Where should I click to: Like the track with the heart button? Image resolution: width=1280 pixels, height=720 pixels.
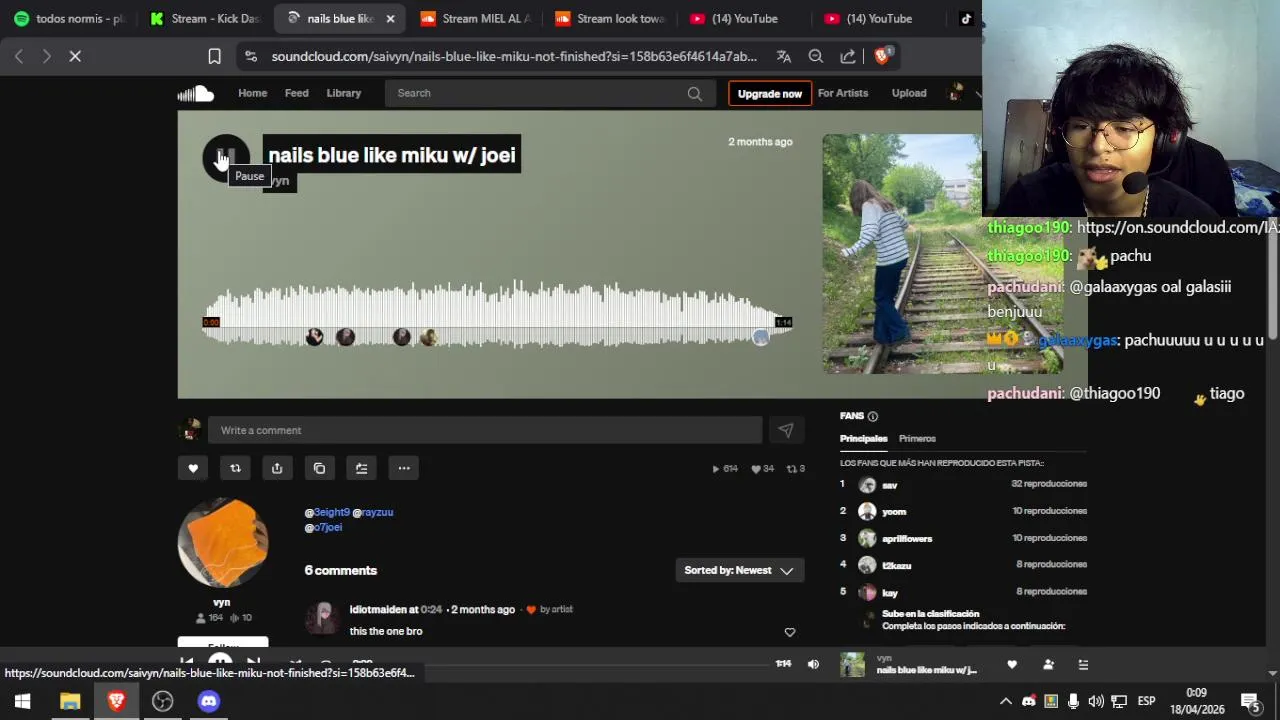(193, 468)
